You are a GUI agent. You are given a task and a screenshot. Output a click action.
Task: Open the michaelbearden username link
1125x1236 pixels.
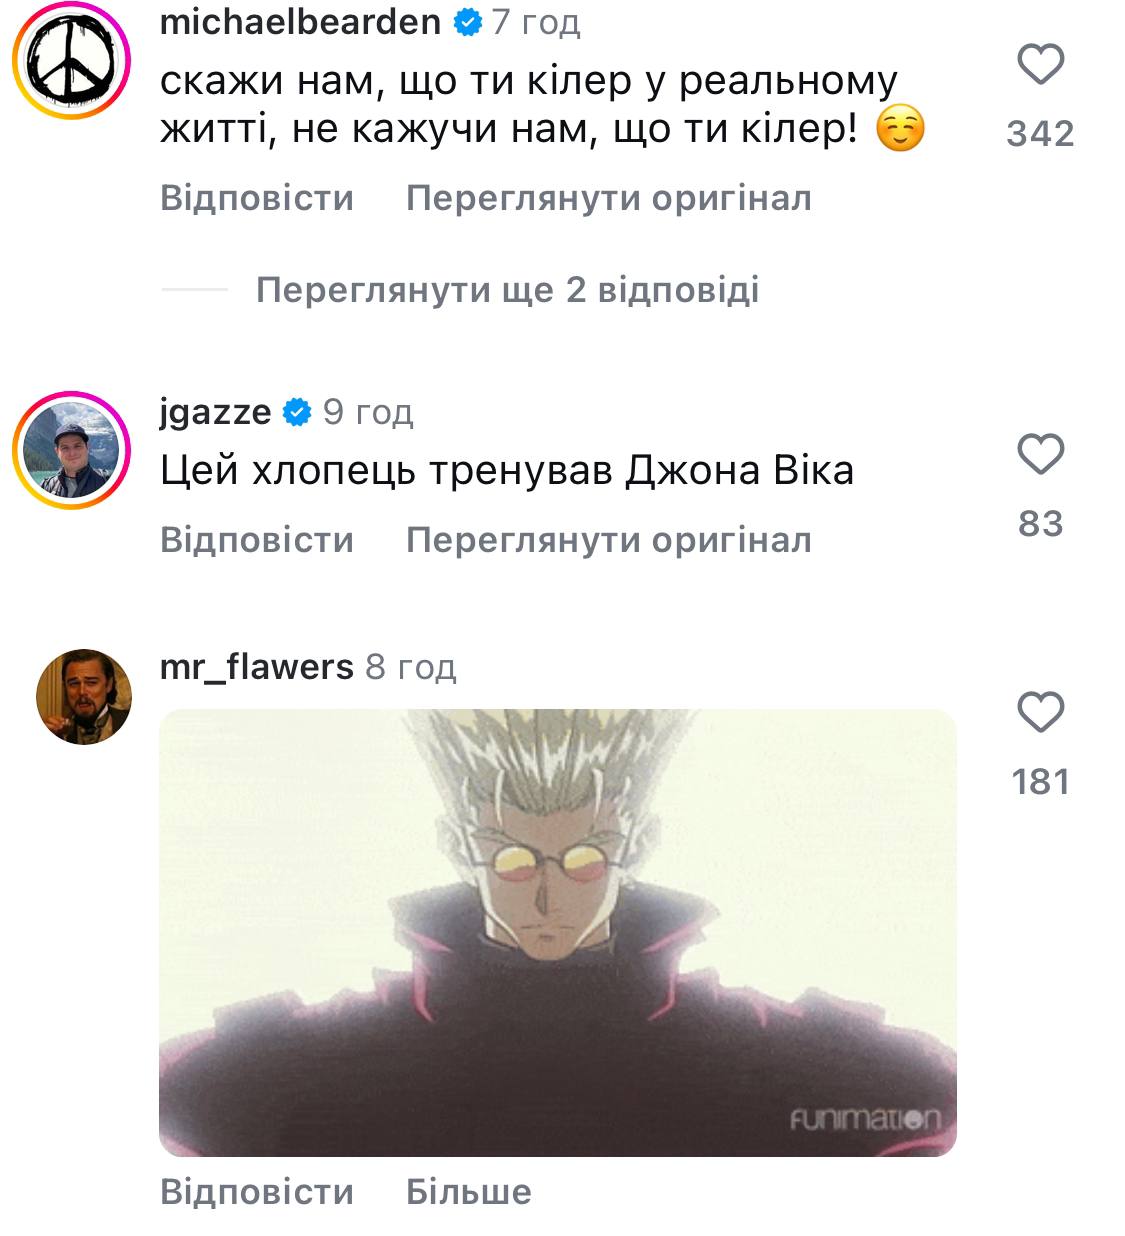(301, 22)
